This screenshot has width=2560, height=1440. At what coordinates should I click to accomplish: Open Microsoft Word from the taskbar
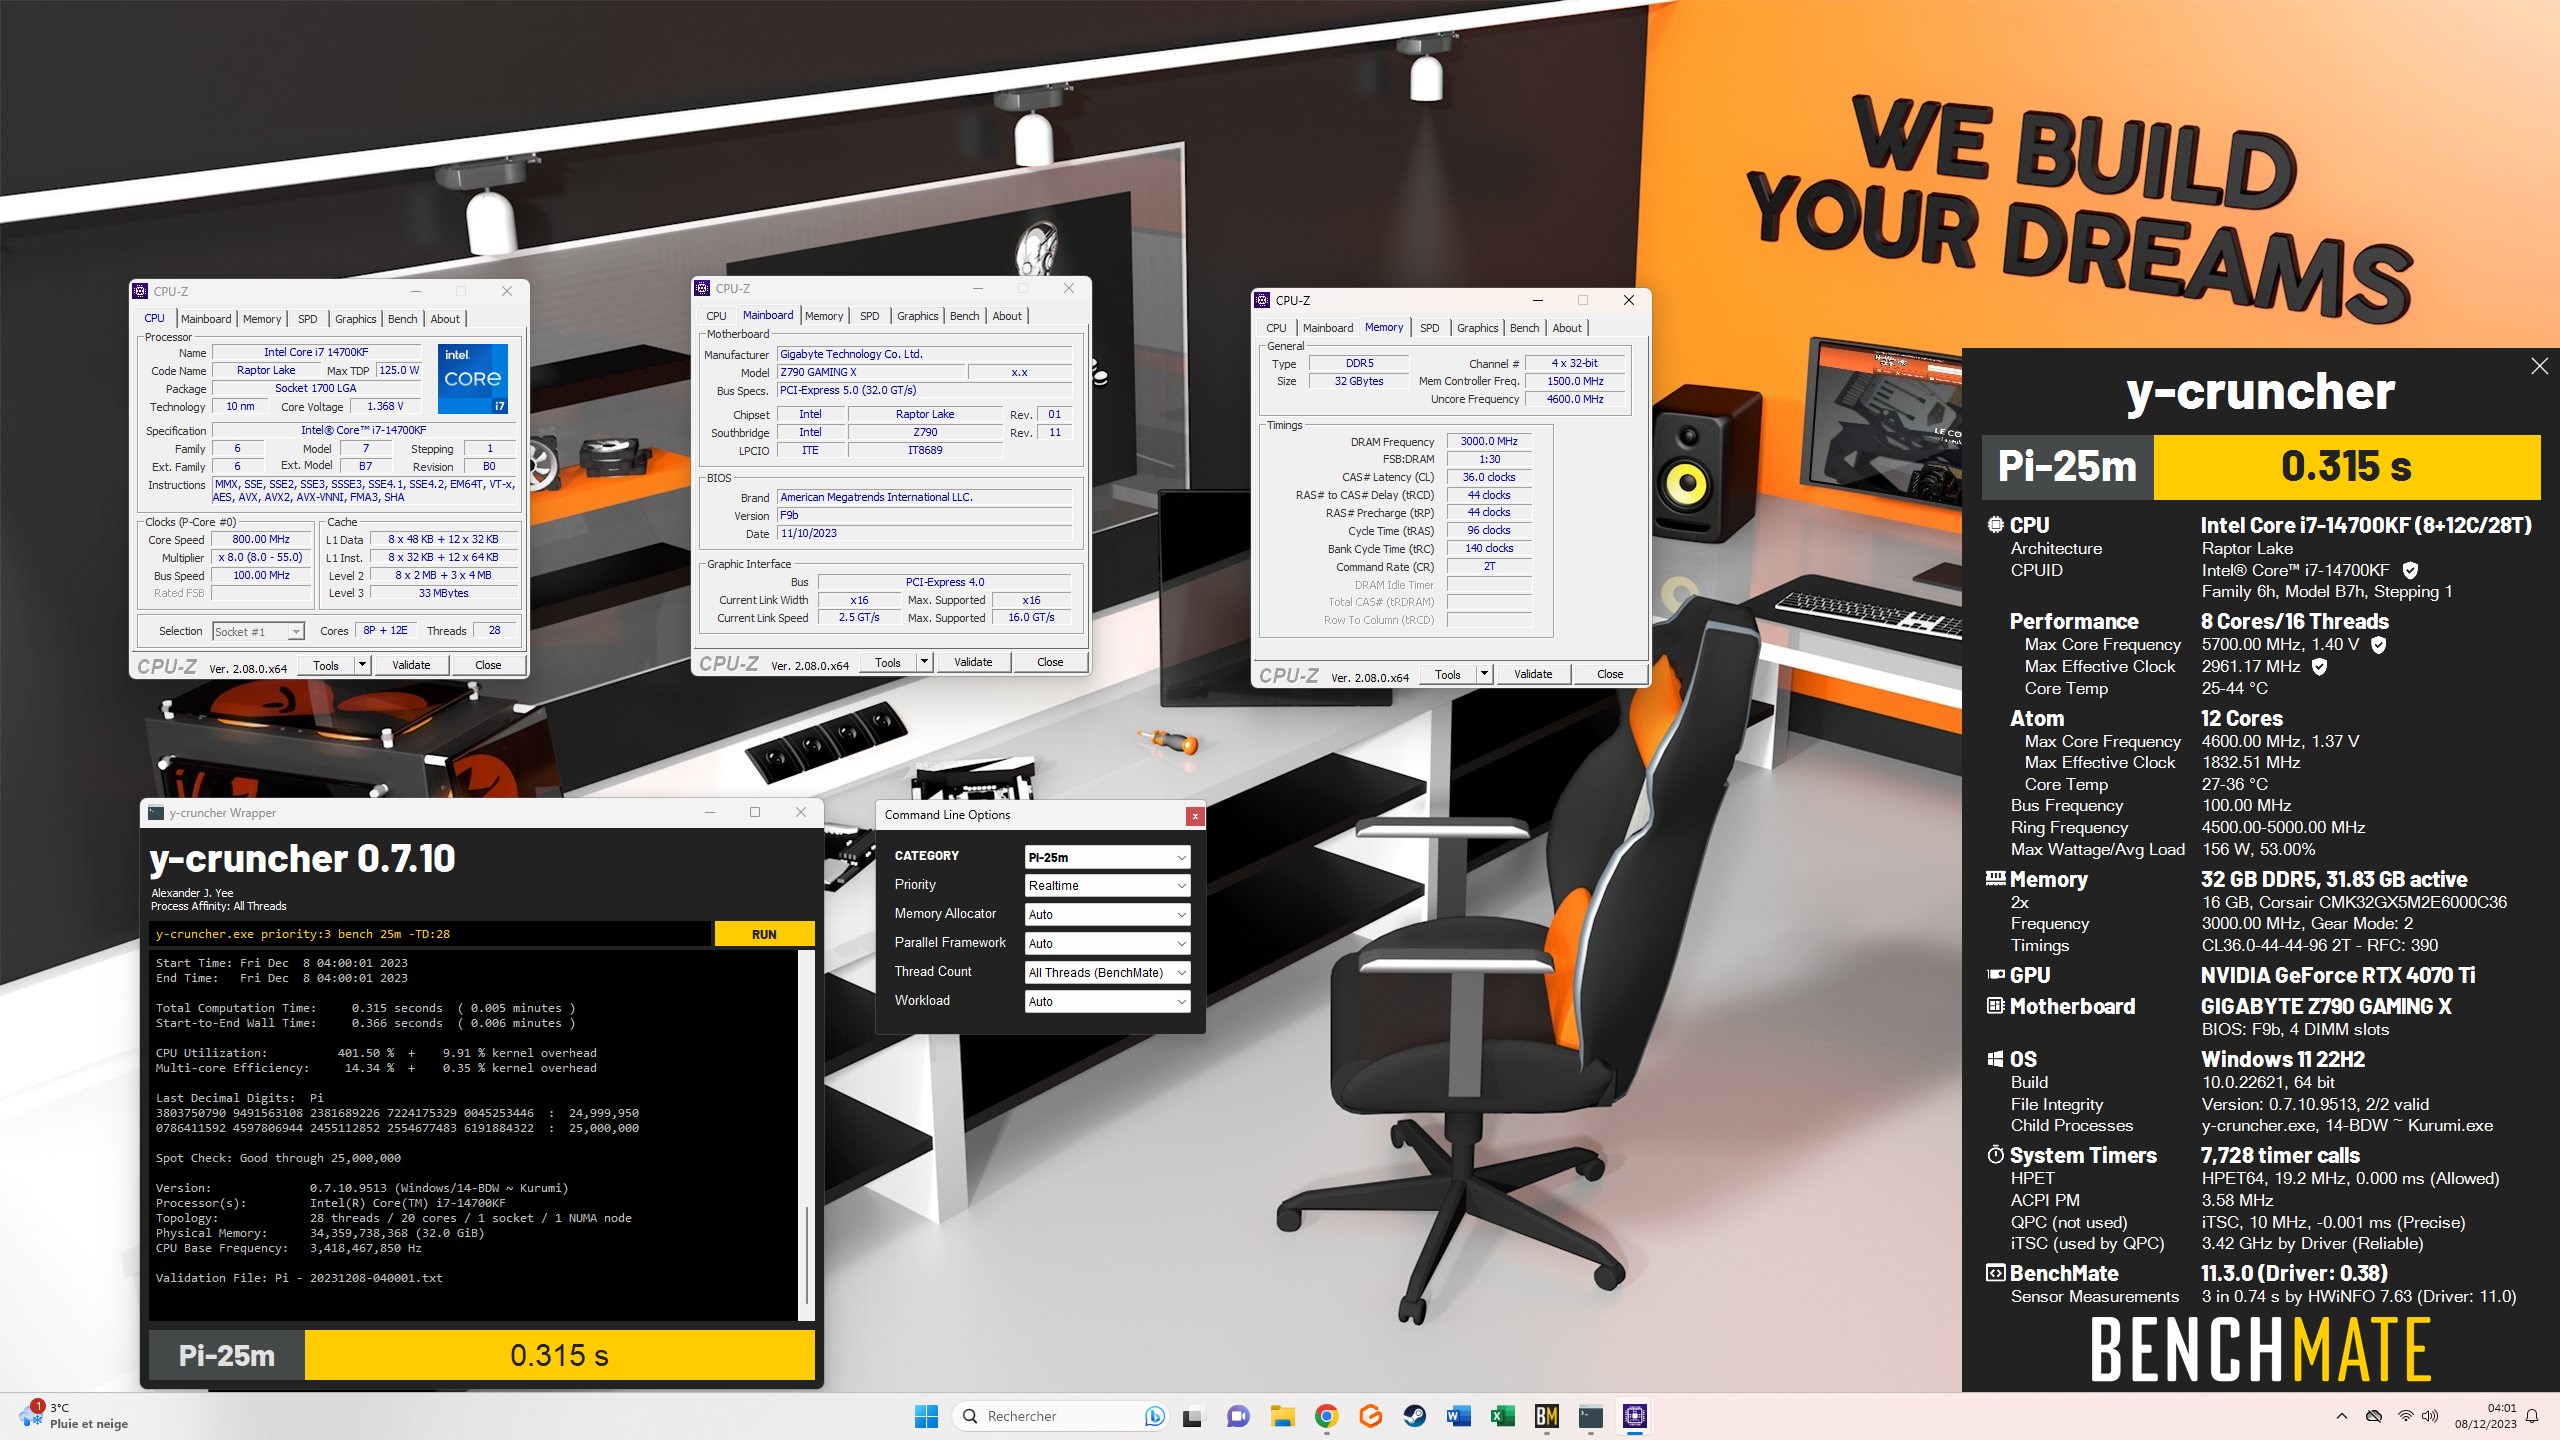click(x=1458, y=1416)
